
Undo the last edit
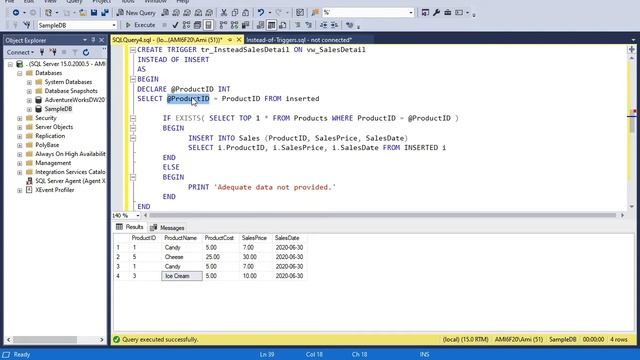pos(261,13)
